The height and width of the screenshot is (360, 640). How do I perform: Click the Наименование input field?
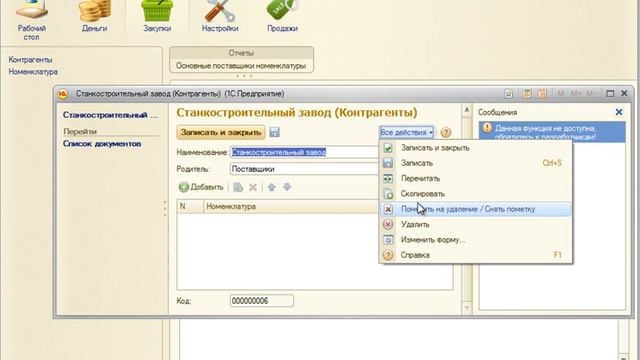pyautogui.click(x=304, y=152)
